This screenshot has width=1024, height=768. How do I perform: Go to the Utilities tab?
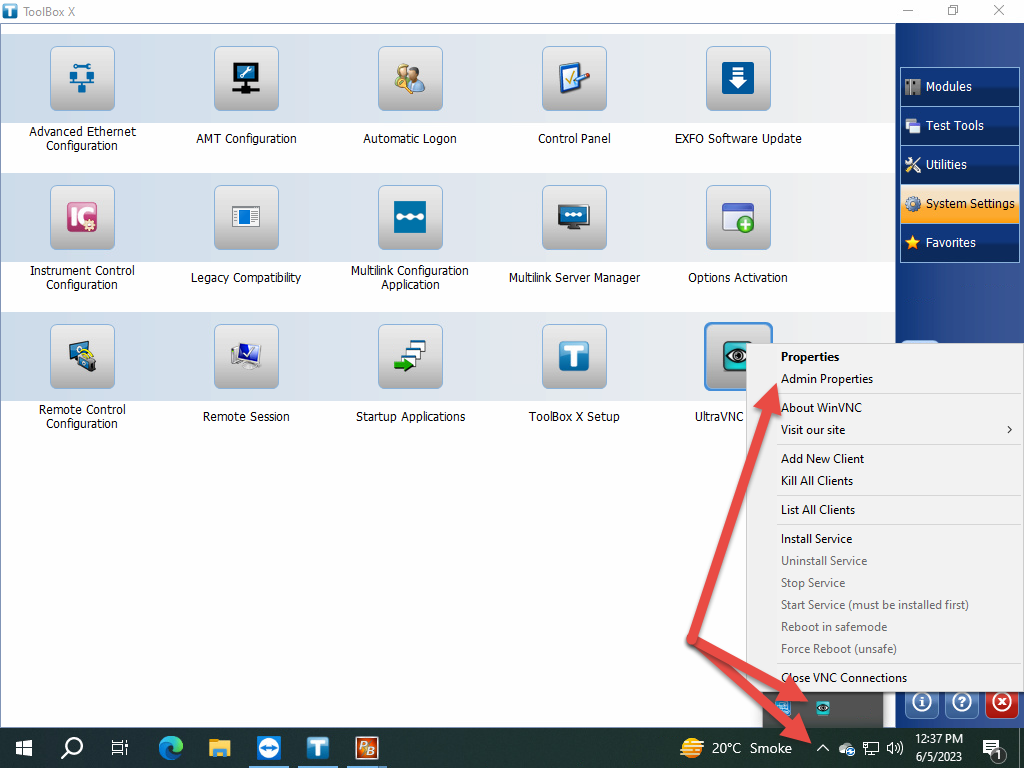coord(959,165)
